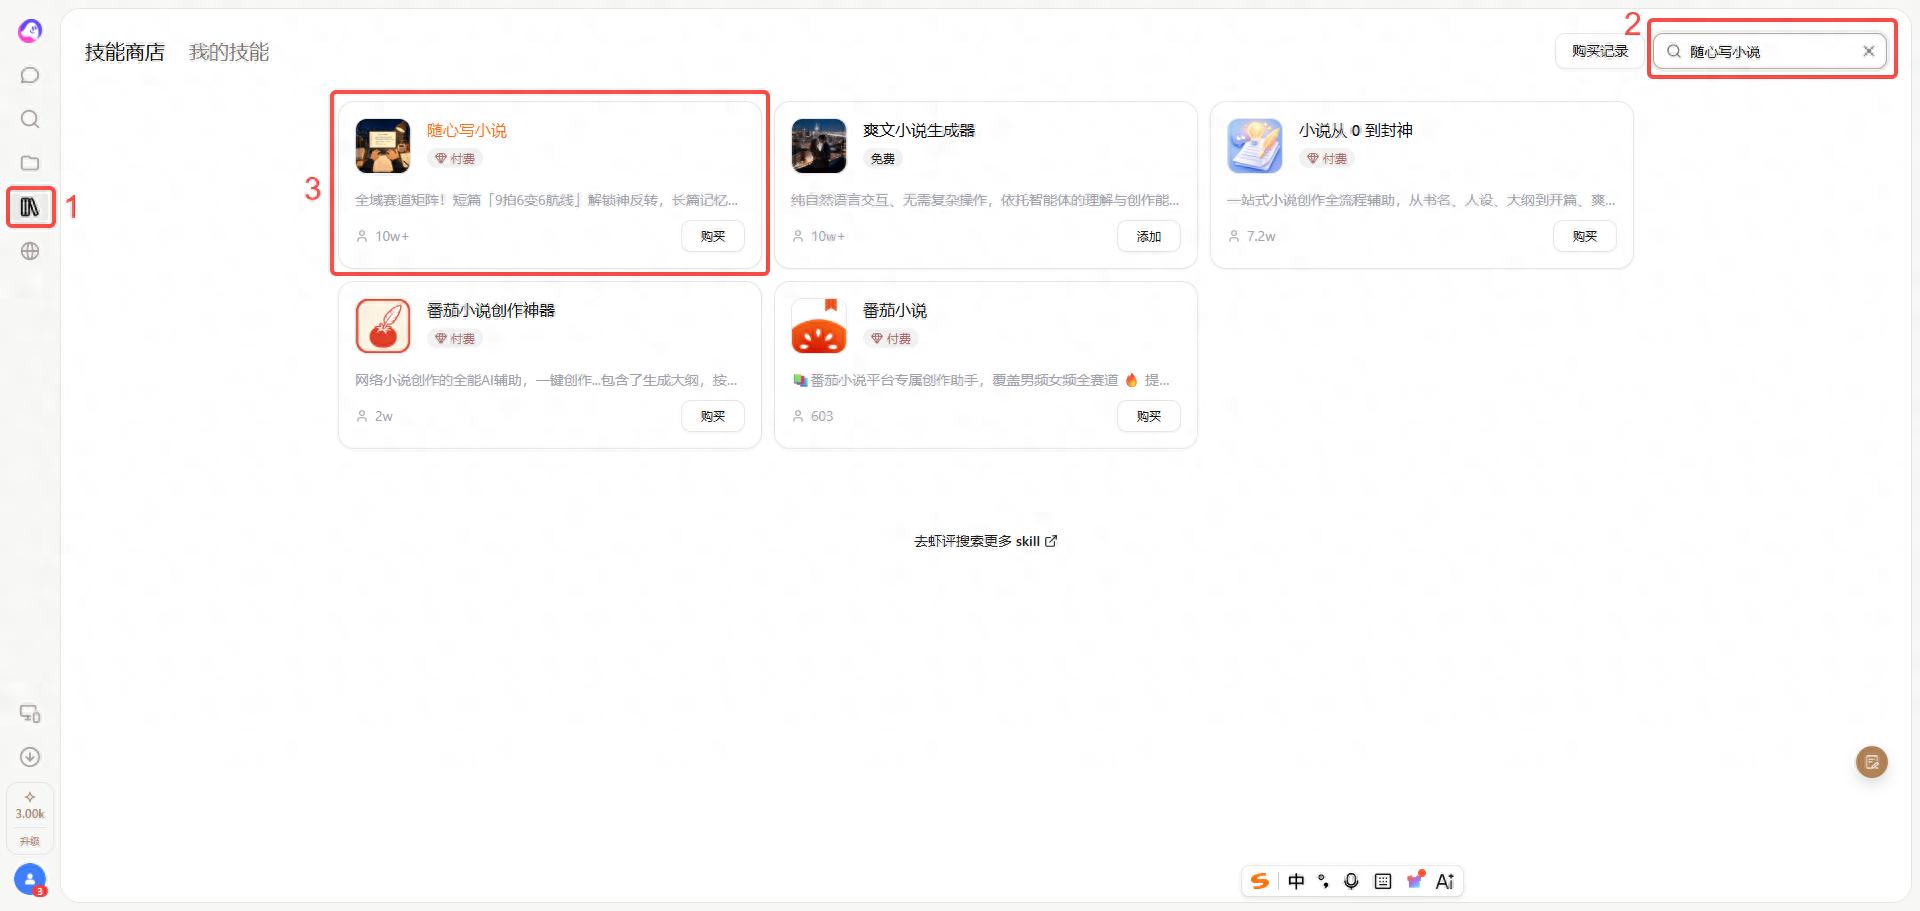Viewport: 1920px width, 911px height.
Task: Click the 付费 badge on 随心写小说
Action: [455, 159]
